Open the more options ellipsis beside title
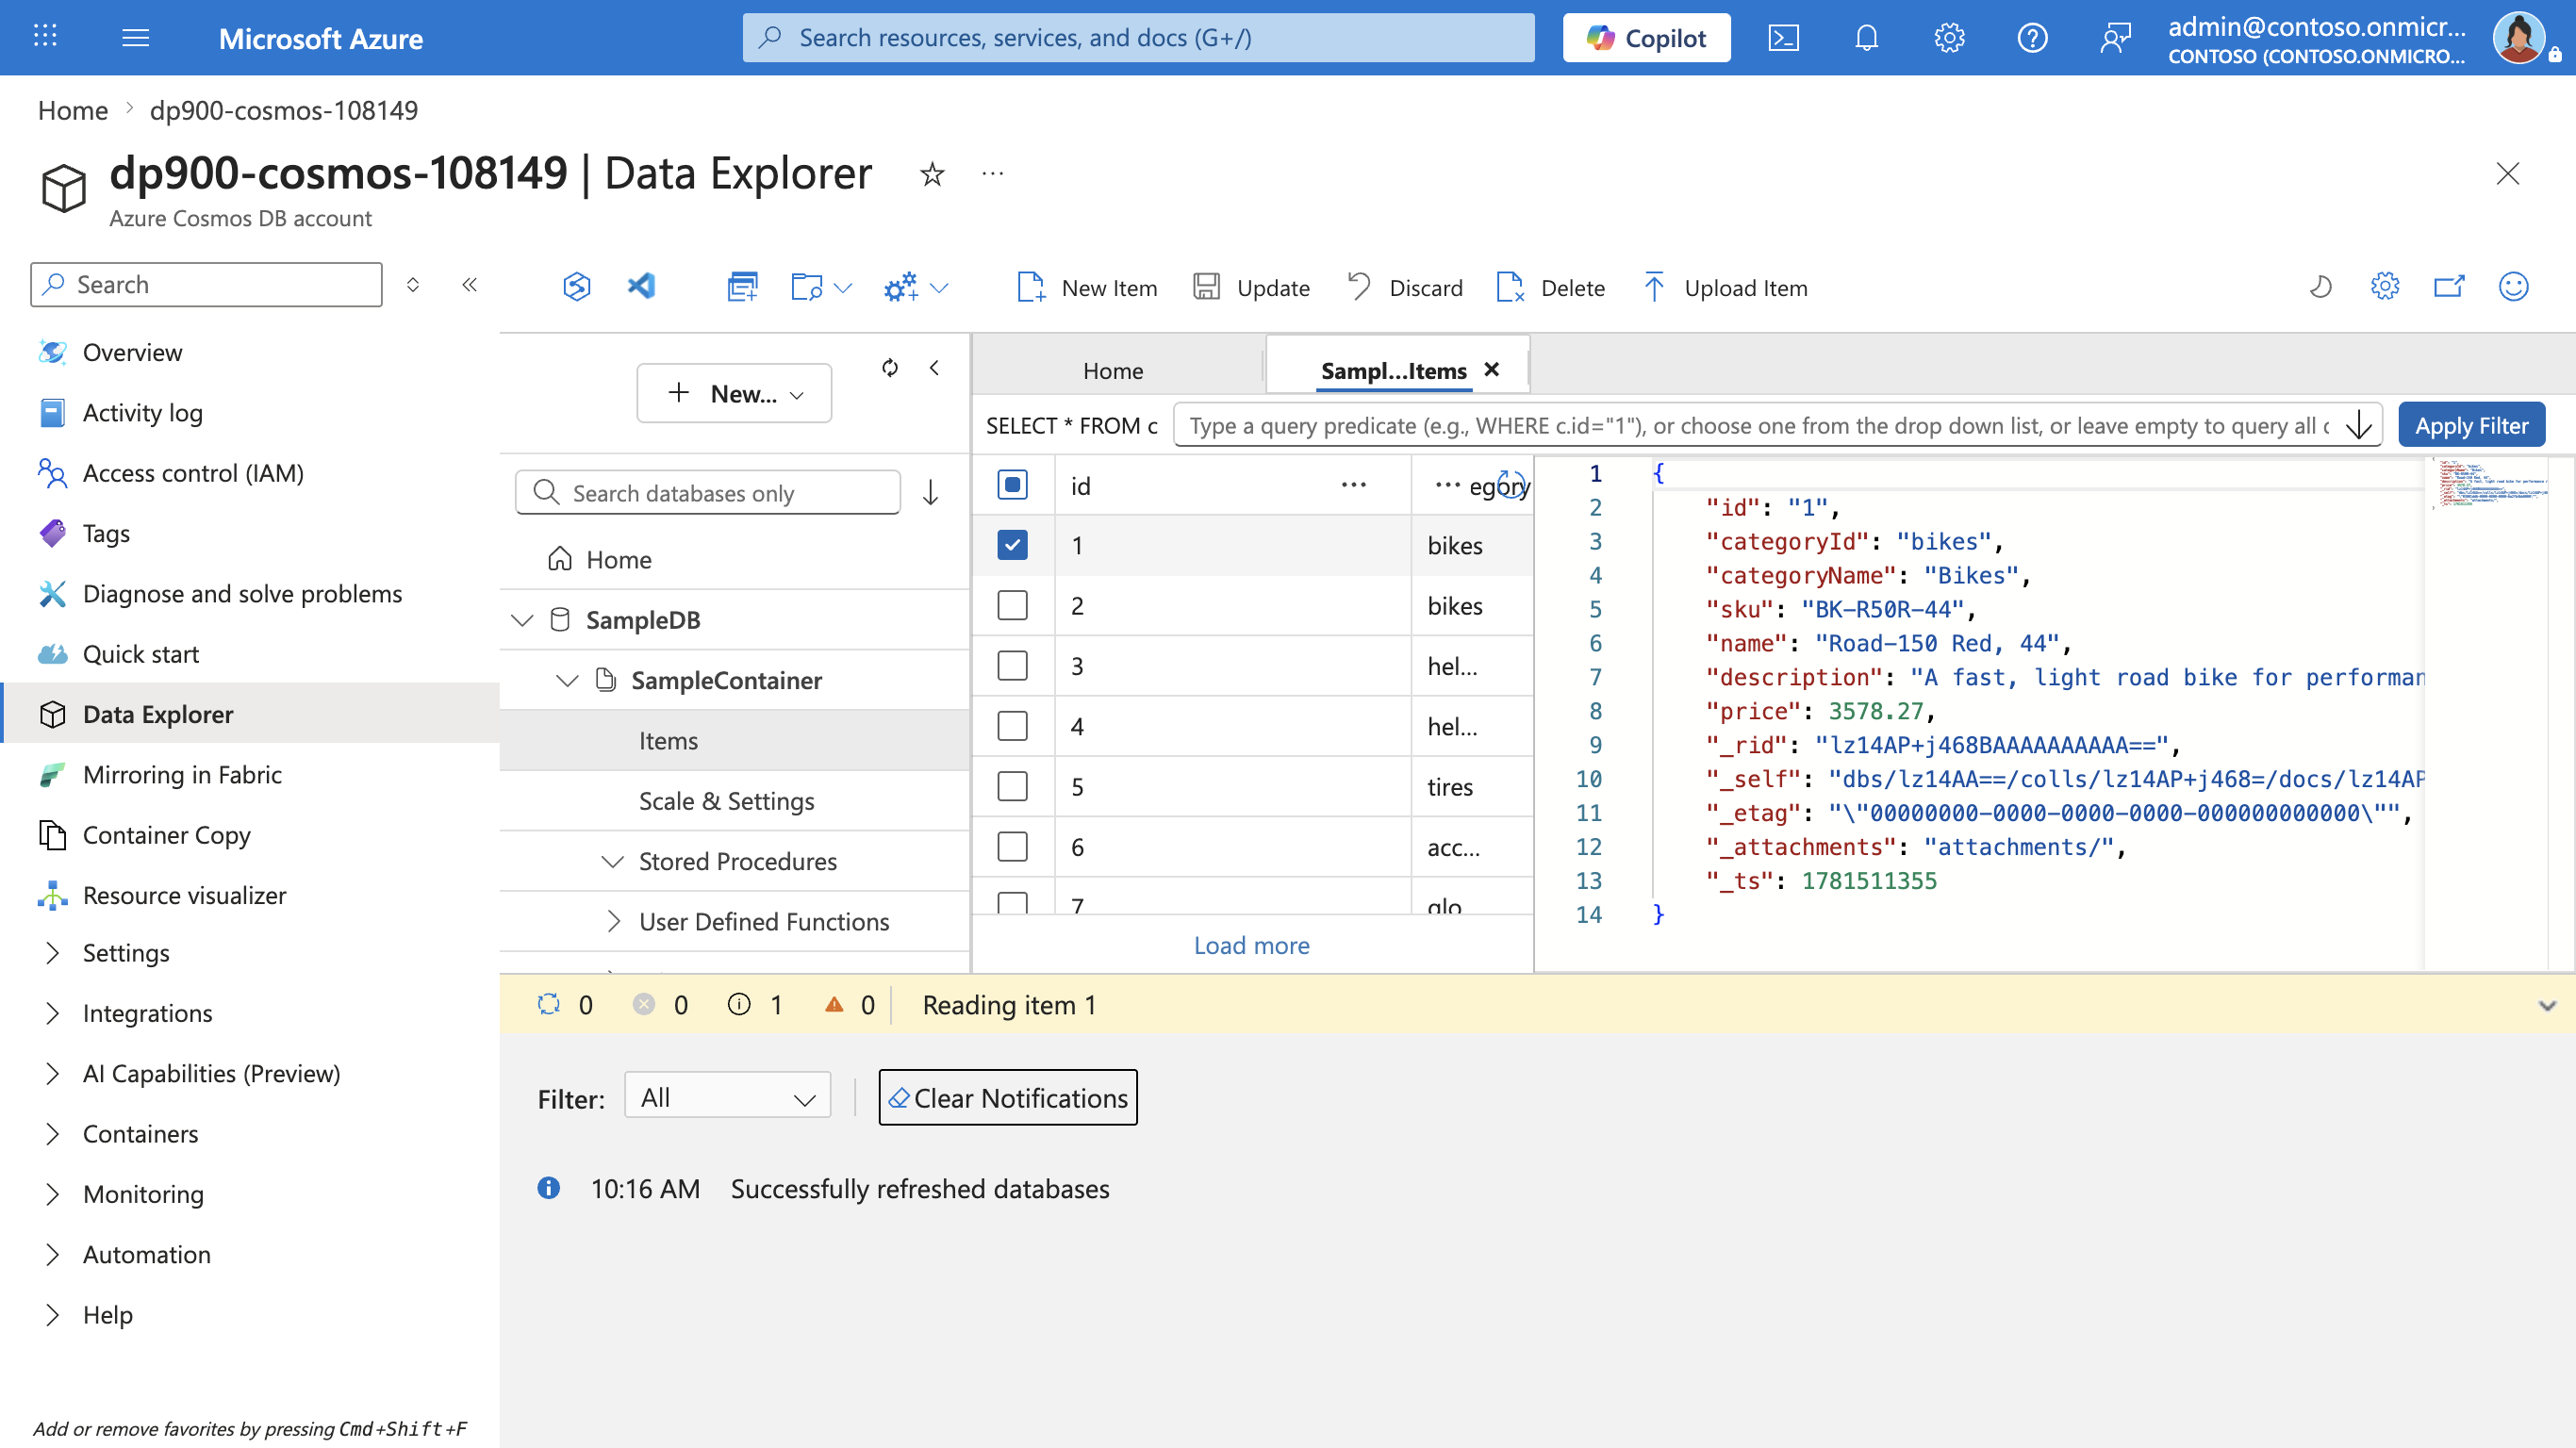Image resolution: width=2576 pixels, height=1448 pixels. 992,174
